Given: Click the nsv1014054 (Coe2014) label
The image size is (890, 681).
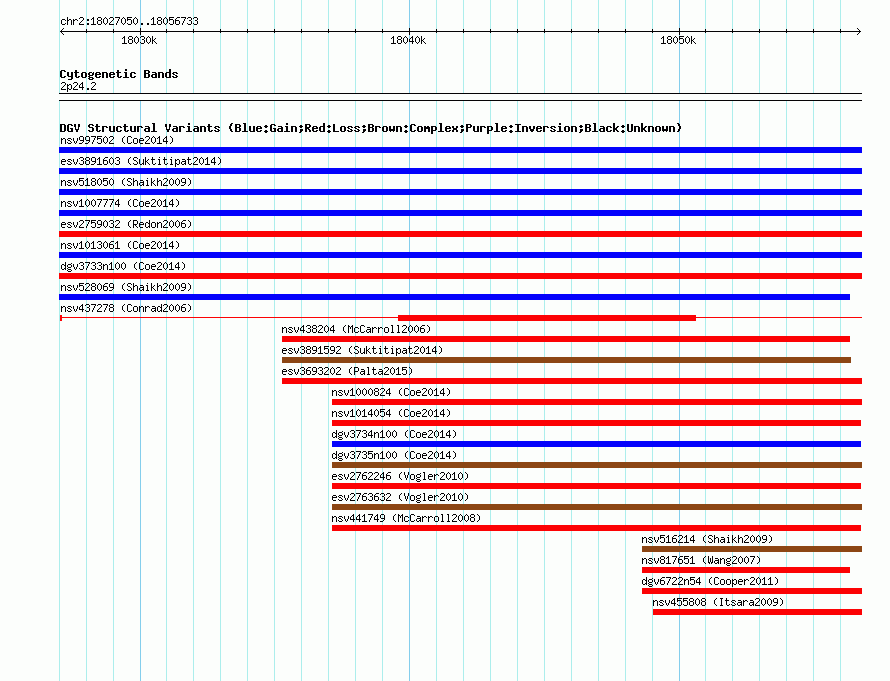Looking at the screenshot, I should [x=391, y=413].
